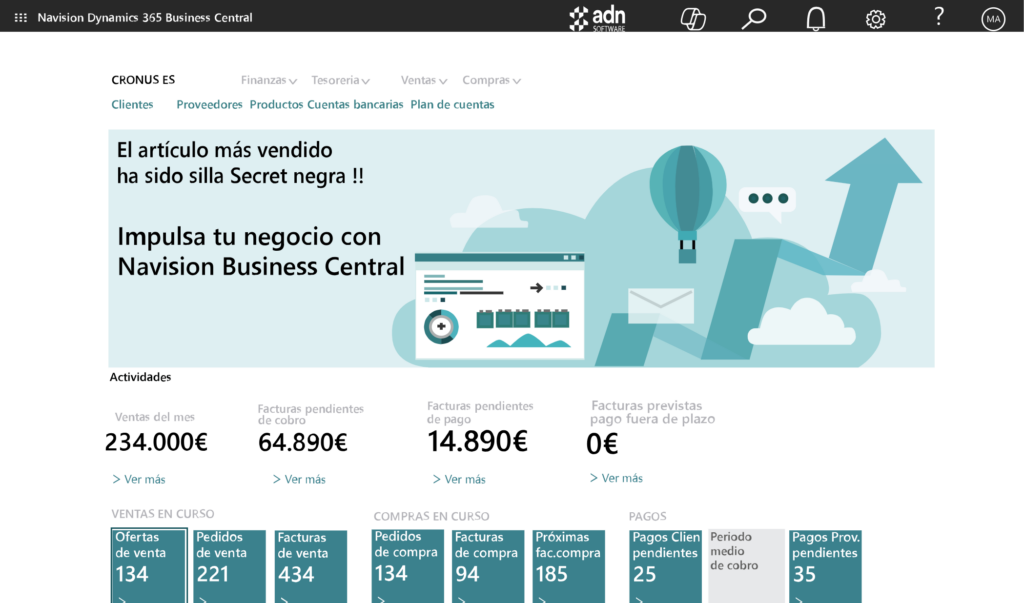Click CRONUS ES company name
1024x603 pixels.
(143, 80)
